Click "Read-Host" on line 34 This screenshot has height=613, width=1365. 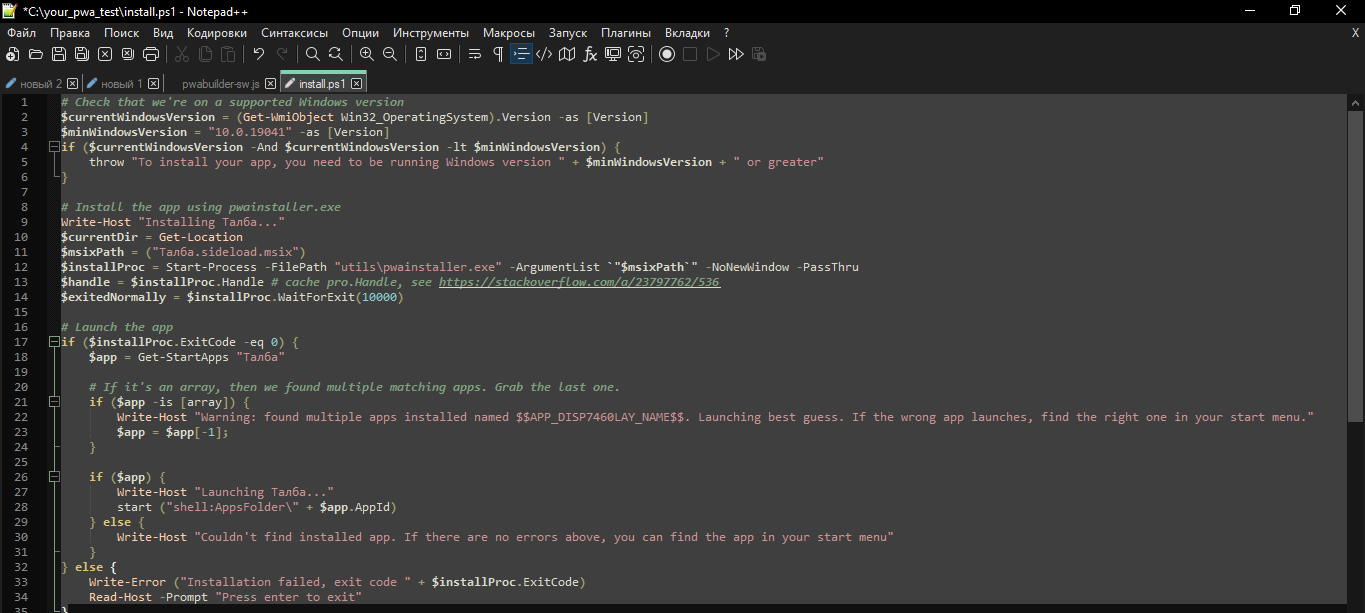coord(121,597)
